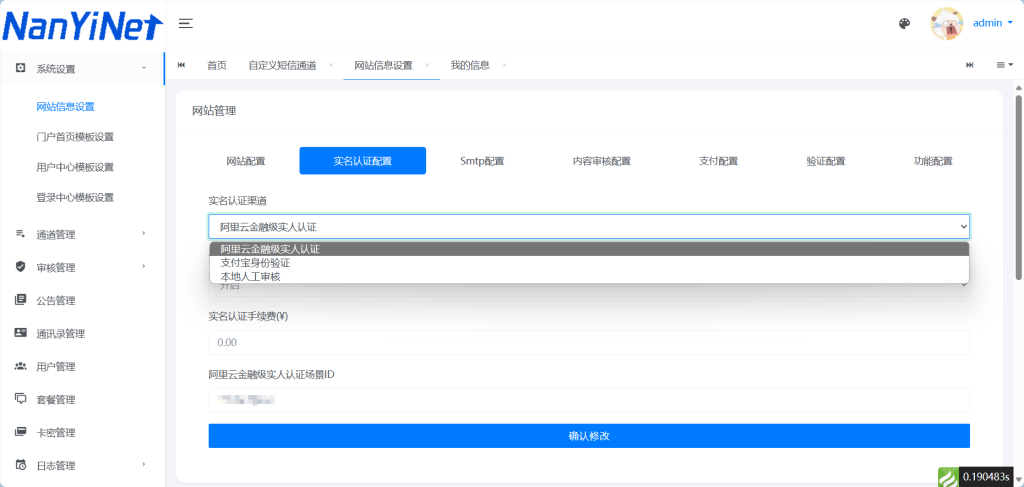
Task: Open the tab operations list menu
Action: (1004, 65)
